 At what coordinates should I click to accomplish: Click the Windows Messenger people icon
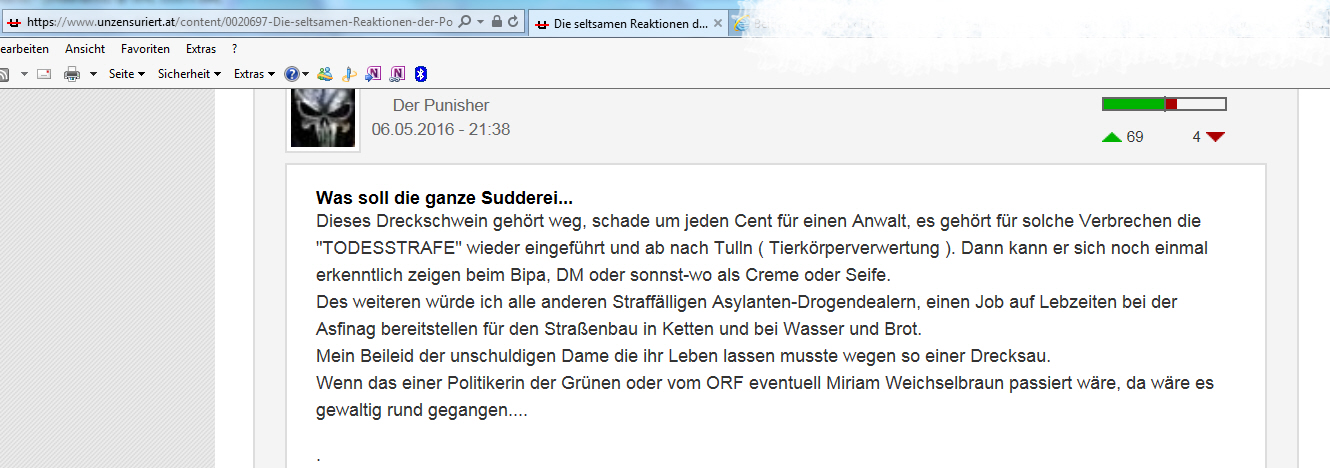coord(325,74)
